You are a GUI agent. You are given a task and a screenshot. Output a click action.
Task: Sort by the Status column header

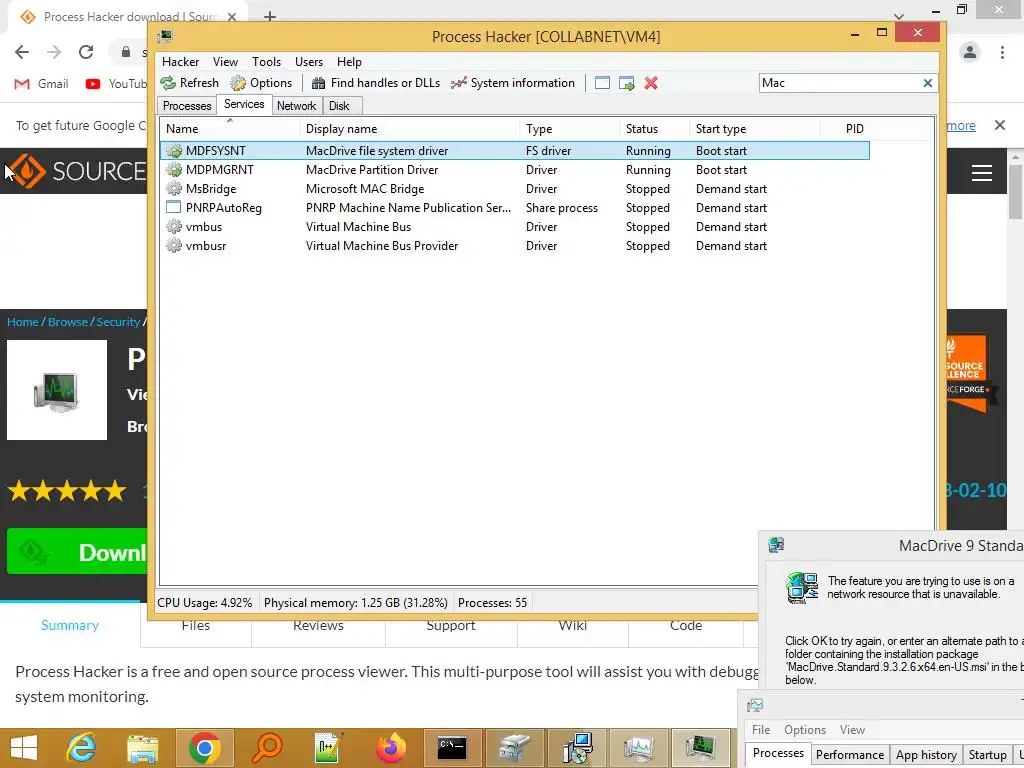click(654, 129)
